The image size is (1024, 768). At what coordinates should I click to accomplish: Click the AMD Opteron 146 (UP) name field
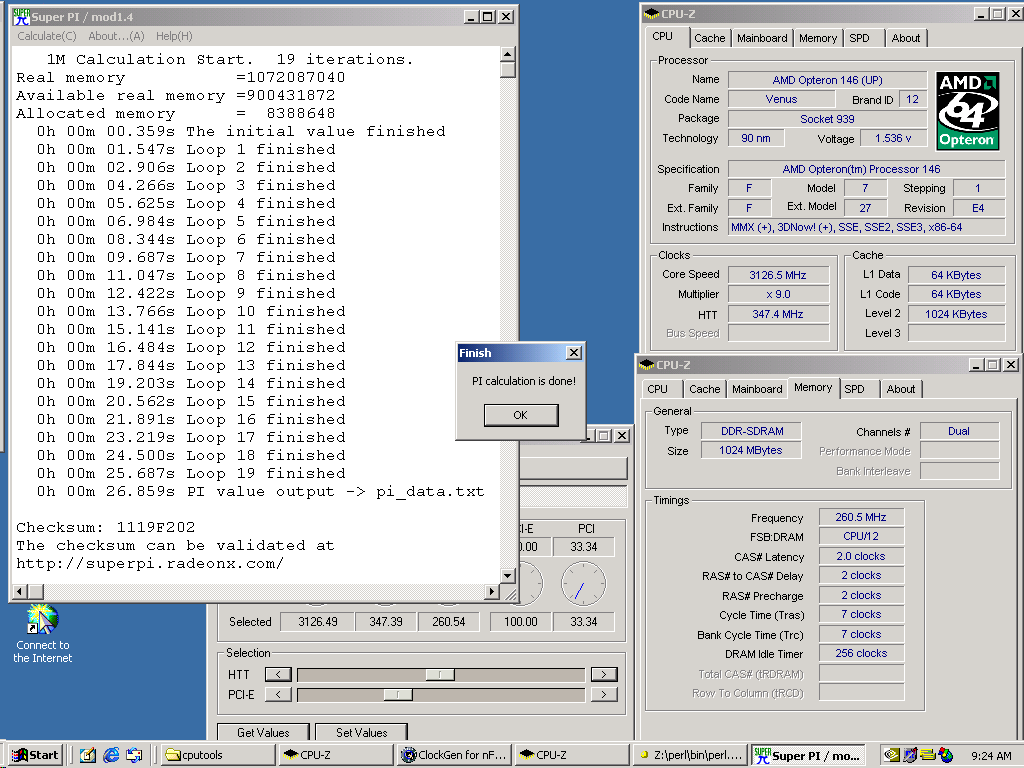coord(827,80)
